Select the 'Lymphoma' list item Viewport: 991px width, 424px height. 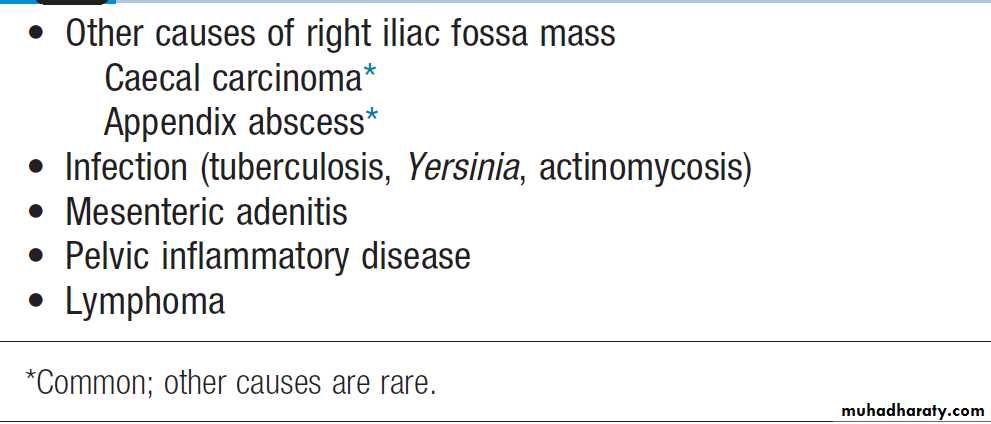point(145,301)
